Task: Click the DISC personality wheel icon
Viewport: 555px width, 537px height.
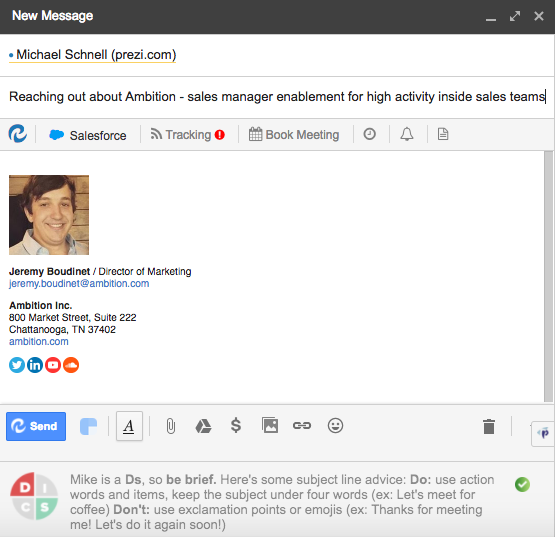Action: click(x=34, y=496)
